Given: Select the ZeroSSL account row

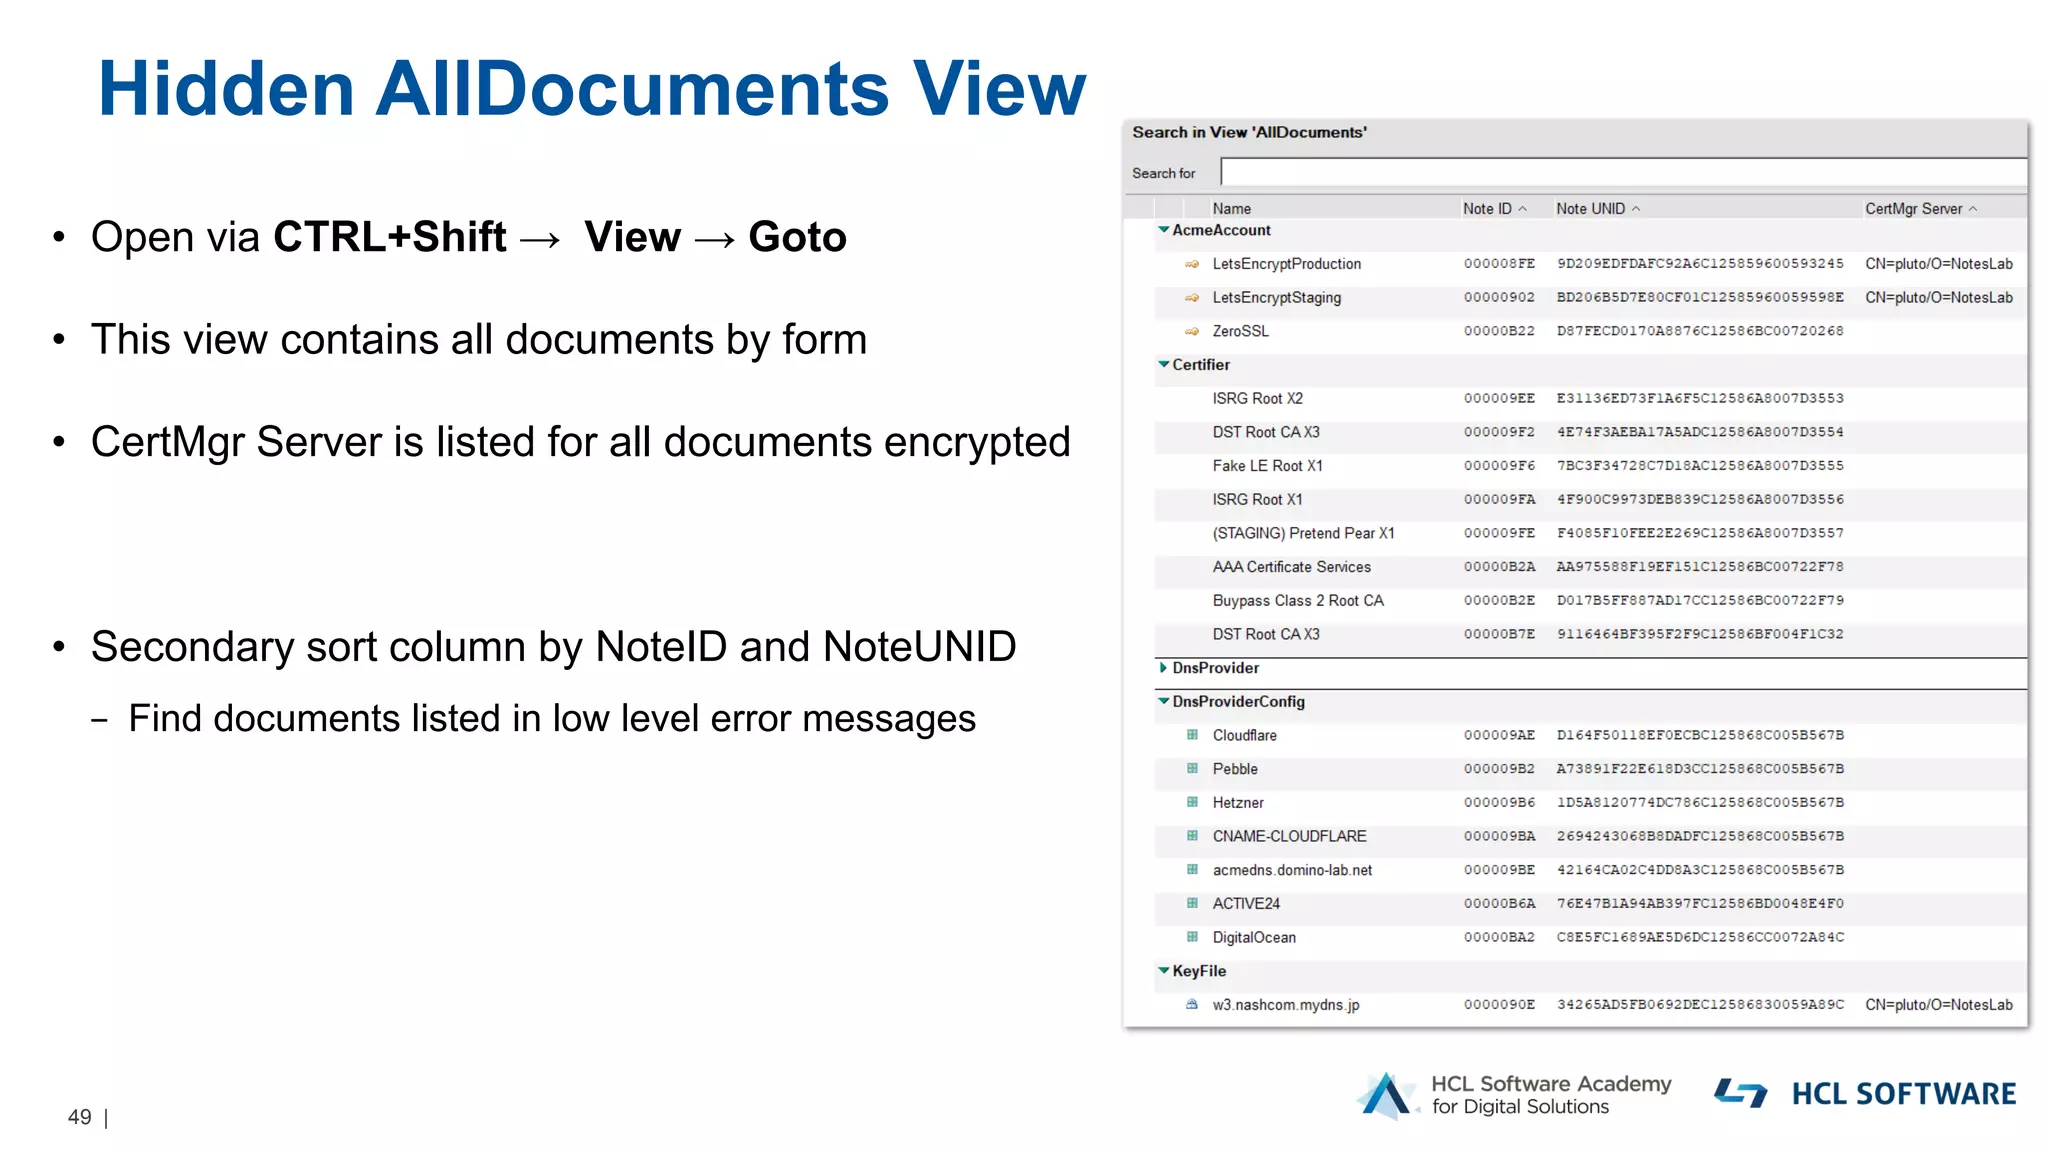Looking at the screenshot, I should click(1590, 331).
